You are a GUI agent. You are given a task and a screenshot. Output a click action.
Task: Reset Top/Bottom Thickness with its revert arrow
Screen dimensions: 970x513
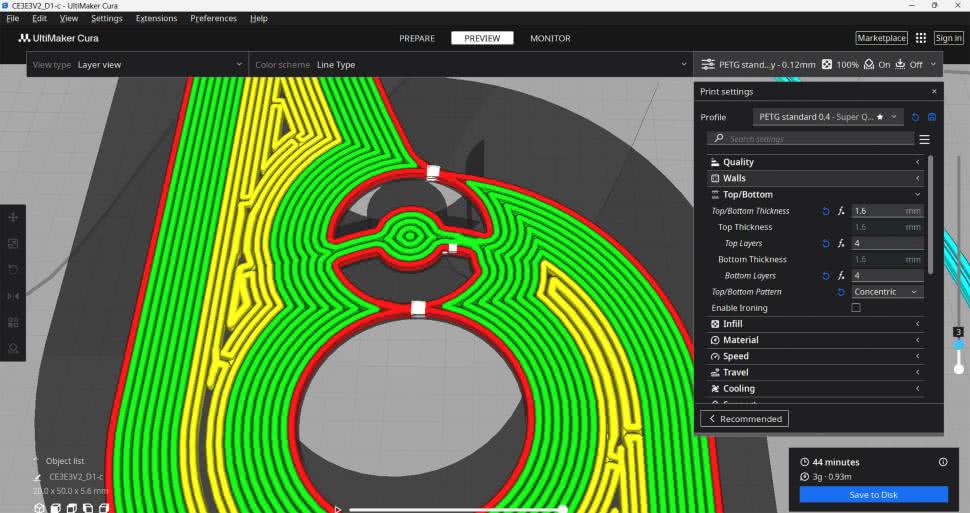[x=826, y=211]
